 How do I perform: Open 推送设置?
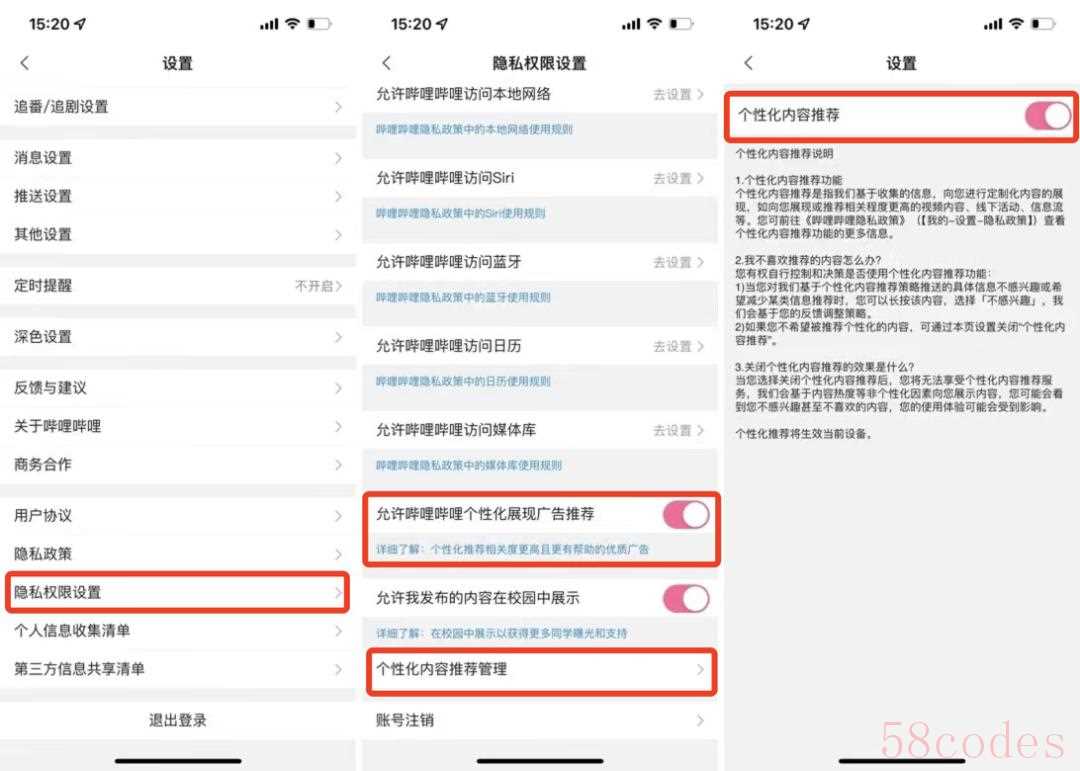178,196
